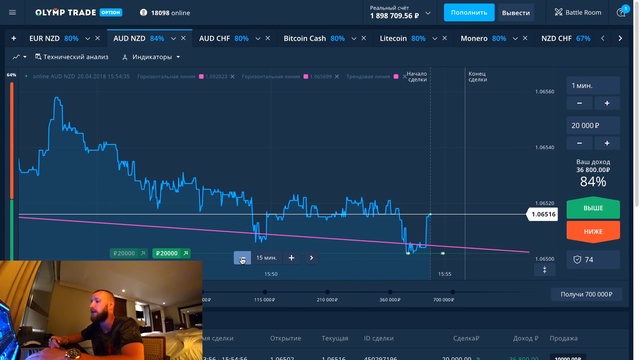Decrease trade time with minus
The width and height of the screenshot is (640, 360).
click(x=579, y=103)
